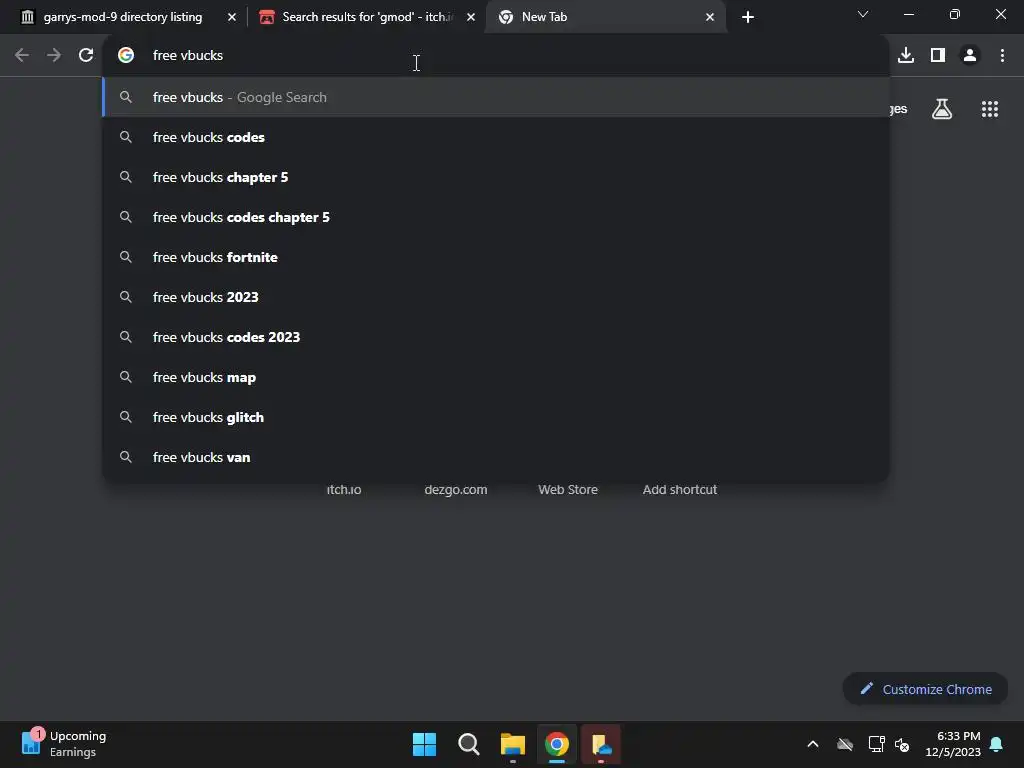Click the browser back arrow
Screen dimensions: 1024x768
22,56
